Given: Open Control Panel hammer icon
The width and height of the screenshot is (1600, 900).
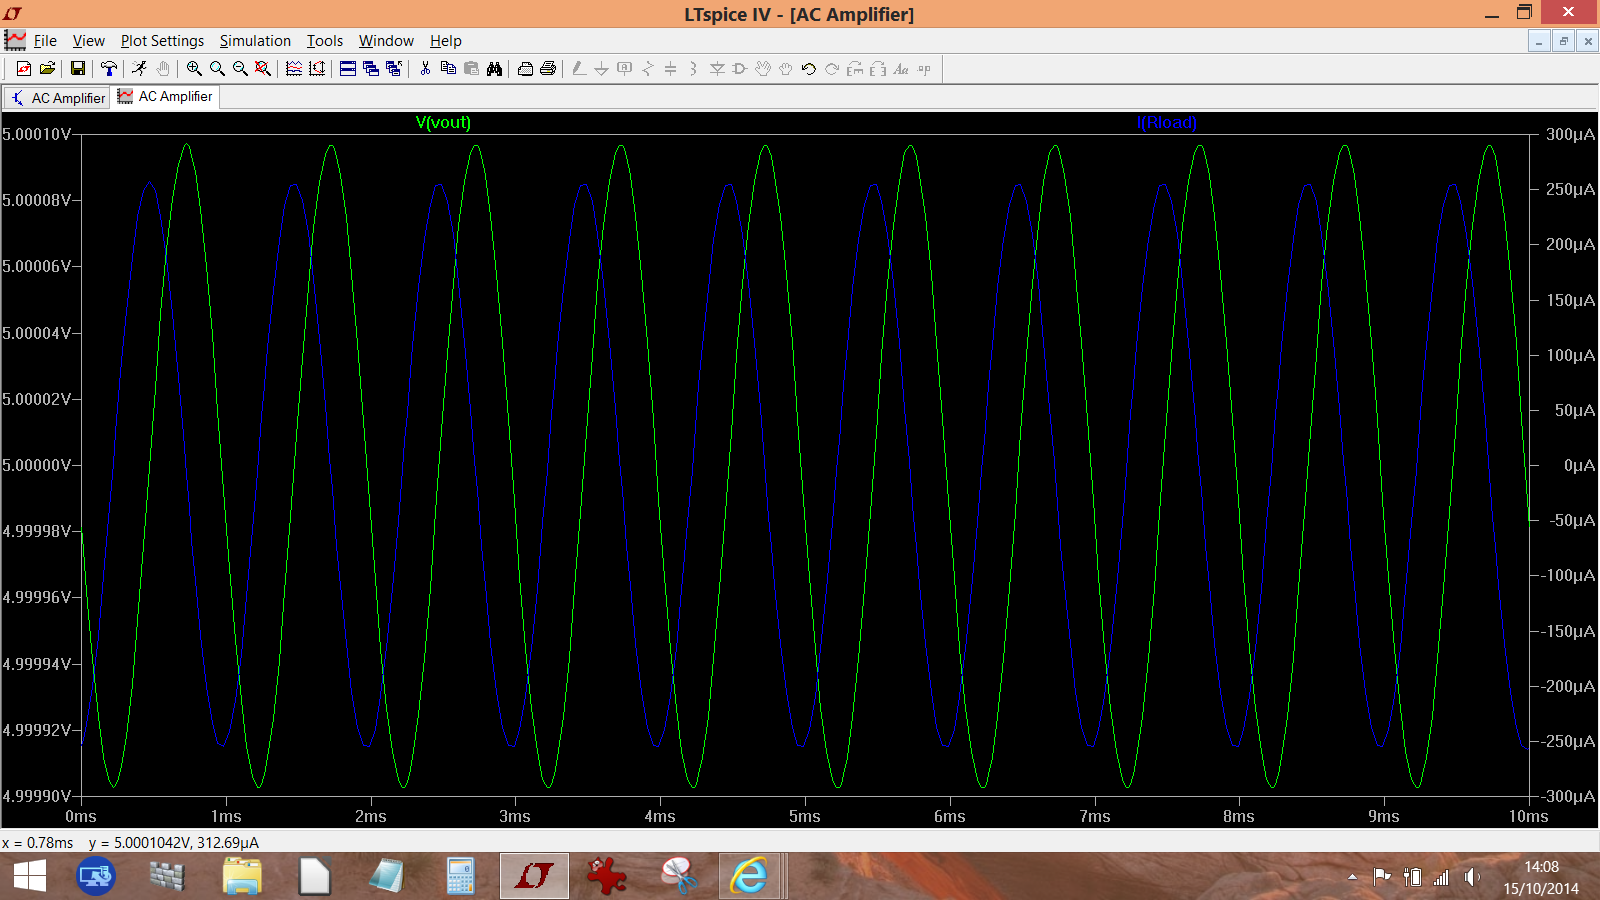Looking at the screenshot, I should 108,69.
